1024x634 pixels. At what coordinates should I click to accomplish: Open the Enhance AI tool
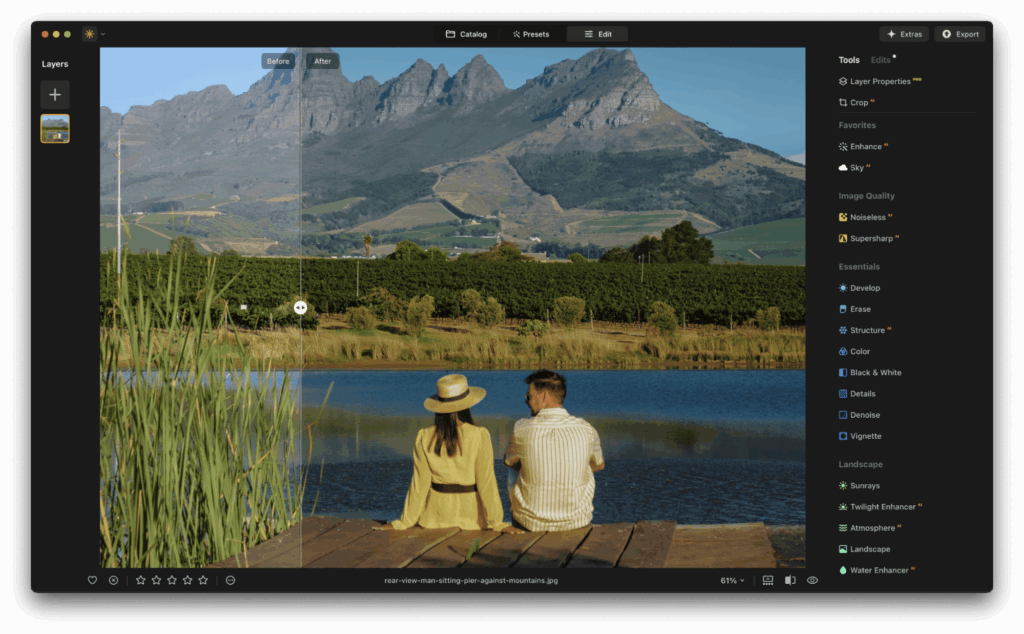click(x=866, y=146)
